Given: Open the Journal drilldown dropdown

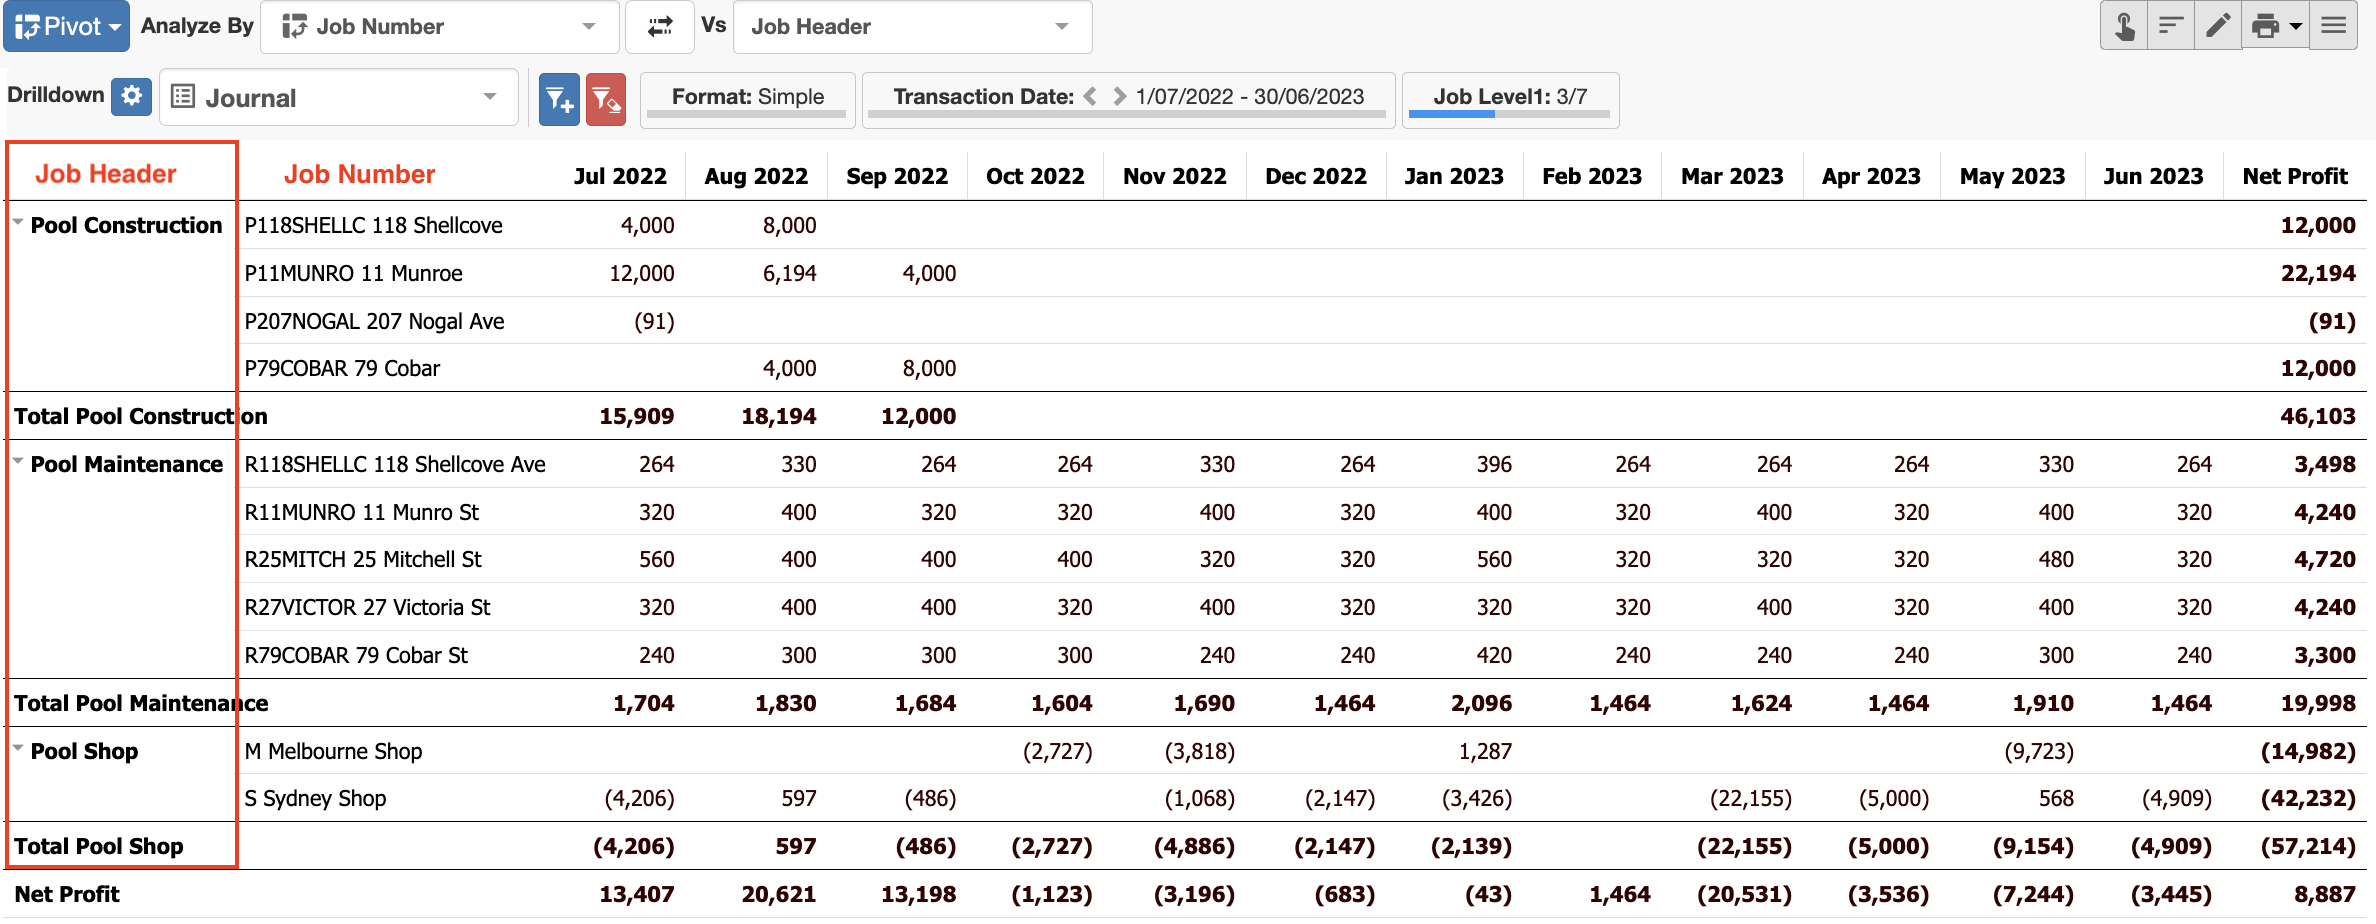Looking at the screenshot, I should [338, 97].
